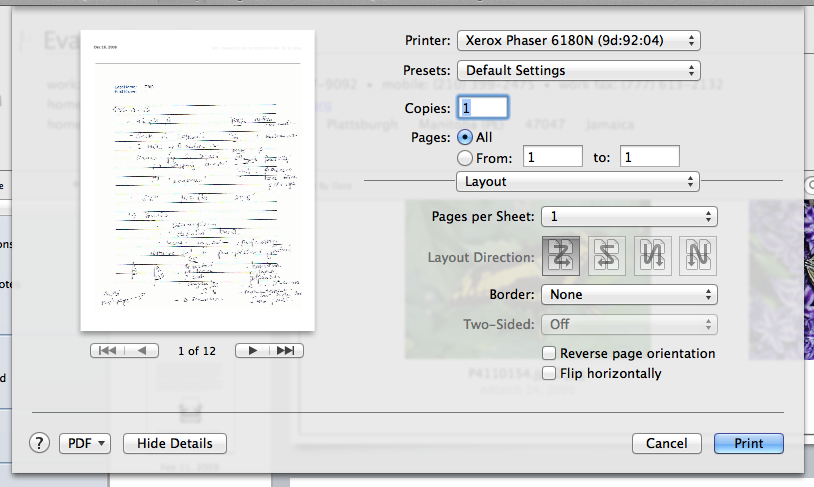Enable Flip horizontally checkbox
Screen dimensions: 814x487
click(x=549, y=373)
